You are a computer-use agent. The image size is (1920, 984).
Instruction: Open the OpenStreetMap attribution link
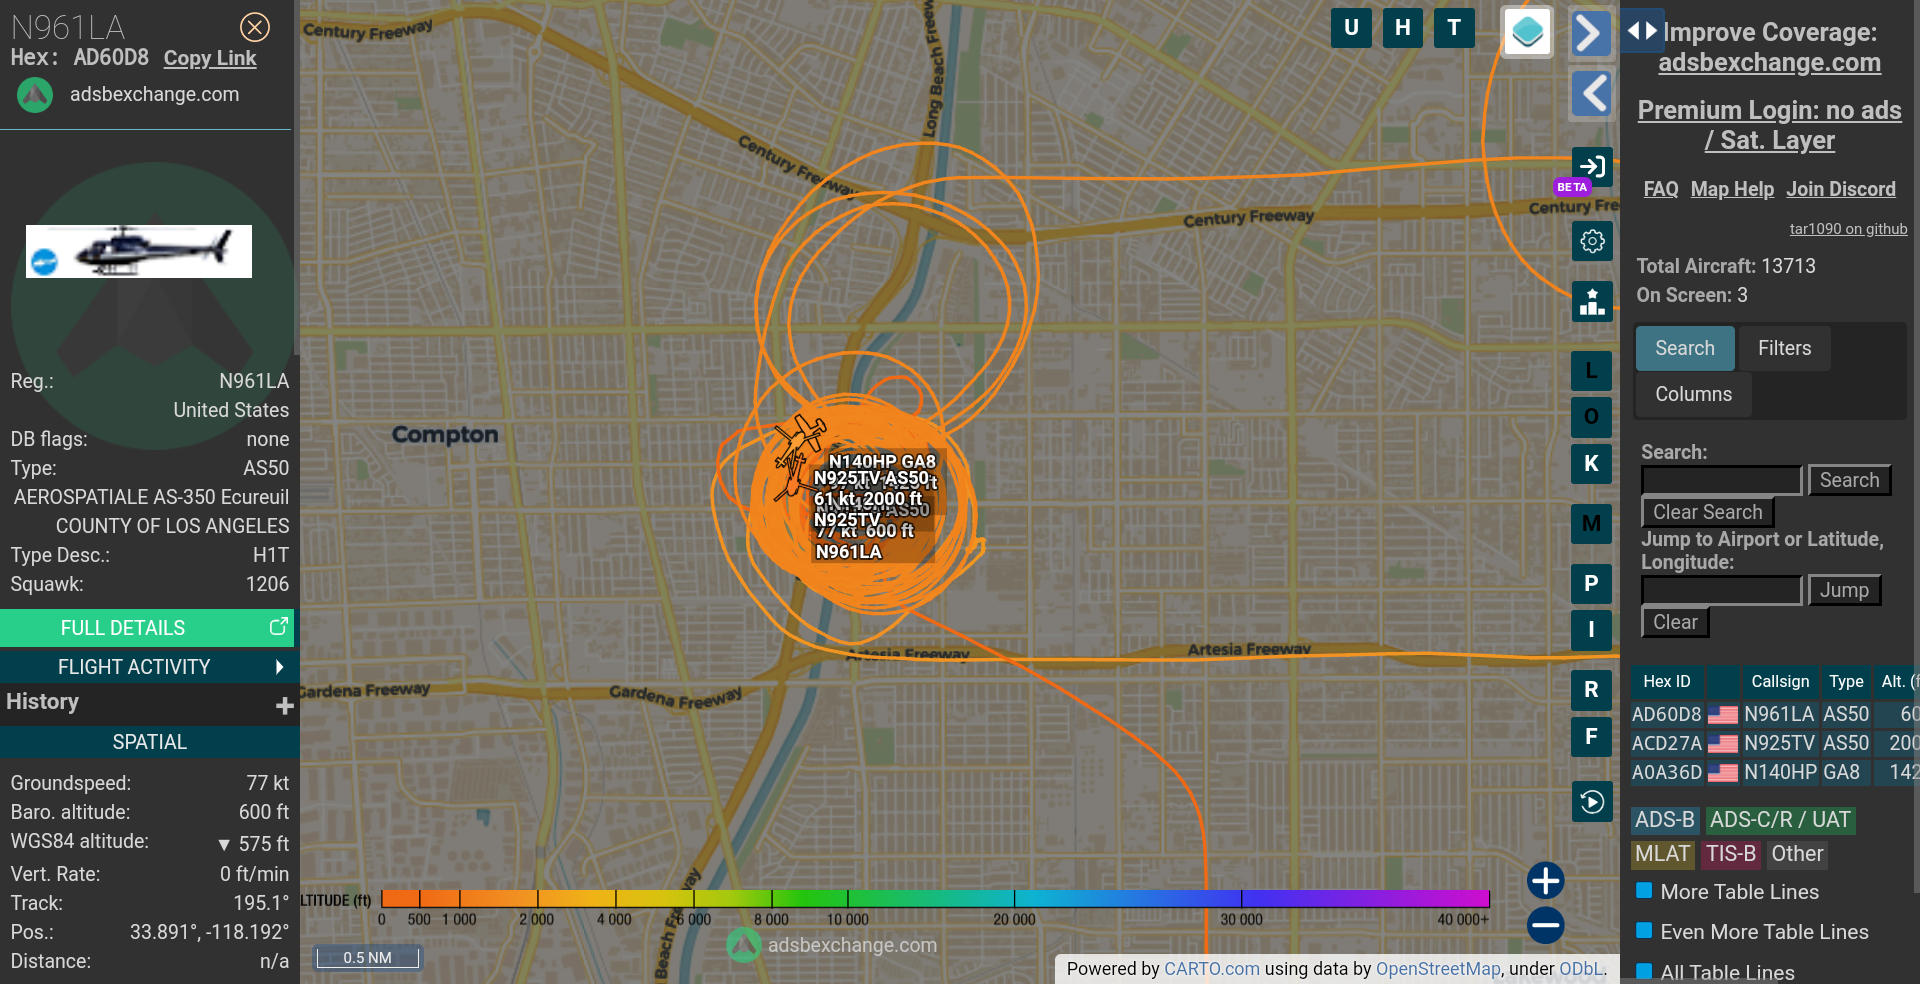pyautogui.click(x=1438, y=968)
